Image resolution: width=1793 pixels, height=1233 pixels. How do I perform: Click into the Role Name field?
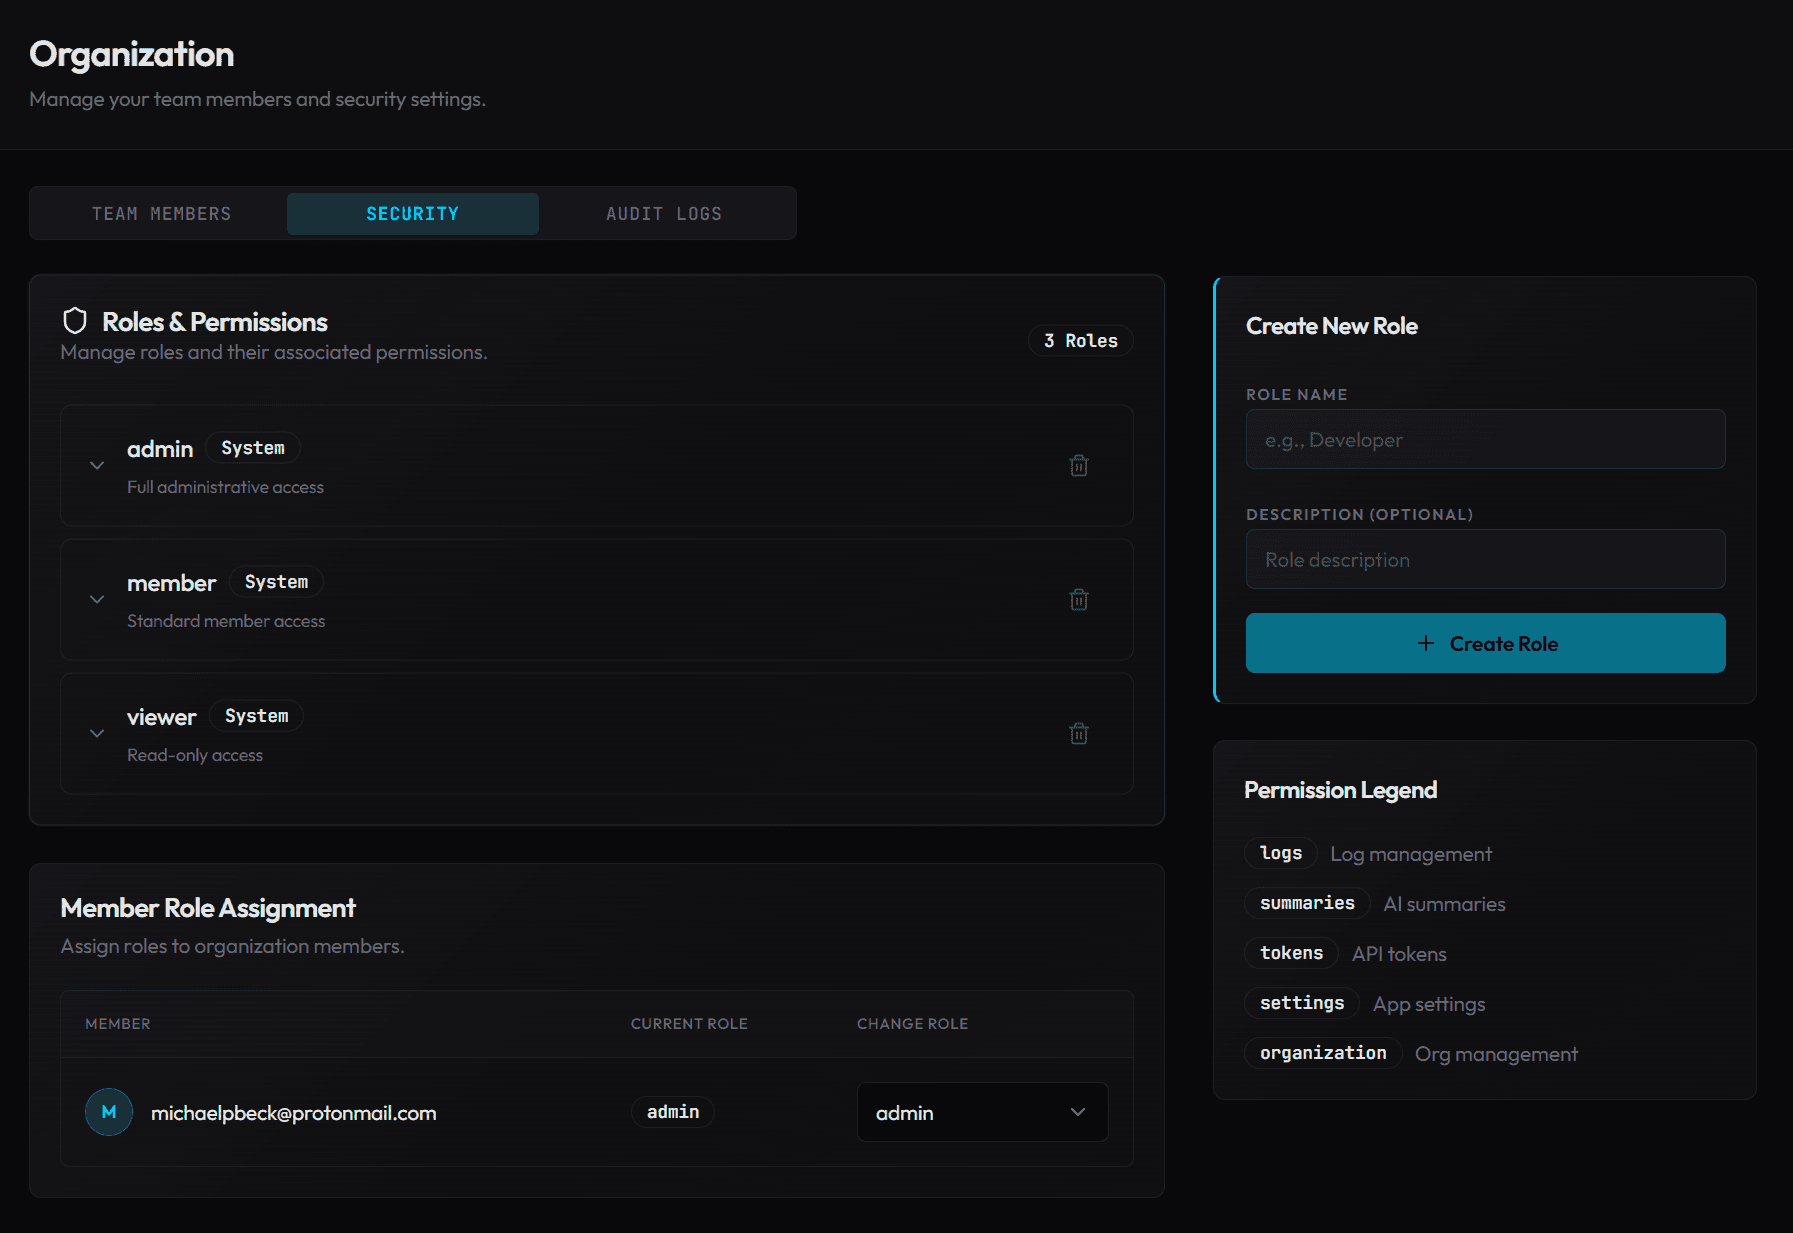(x=1485, y=440)
